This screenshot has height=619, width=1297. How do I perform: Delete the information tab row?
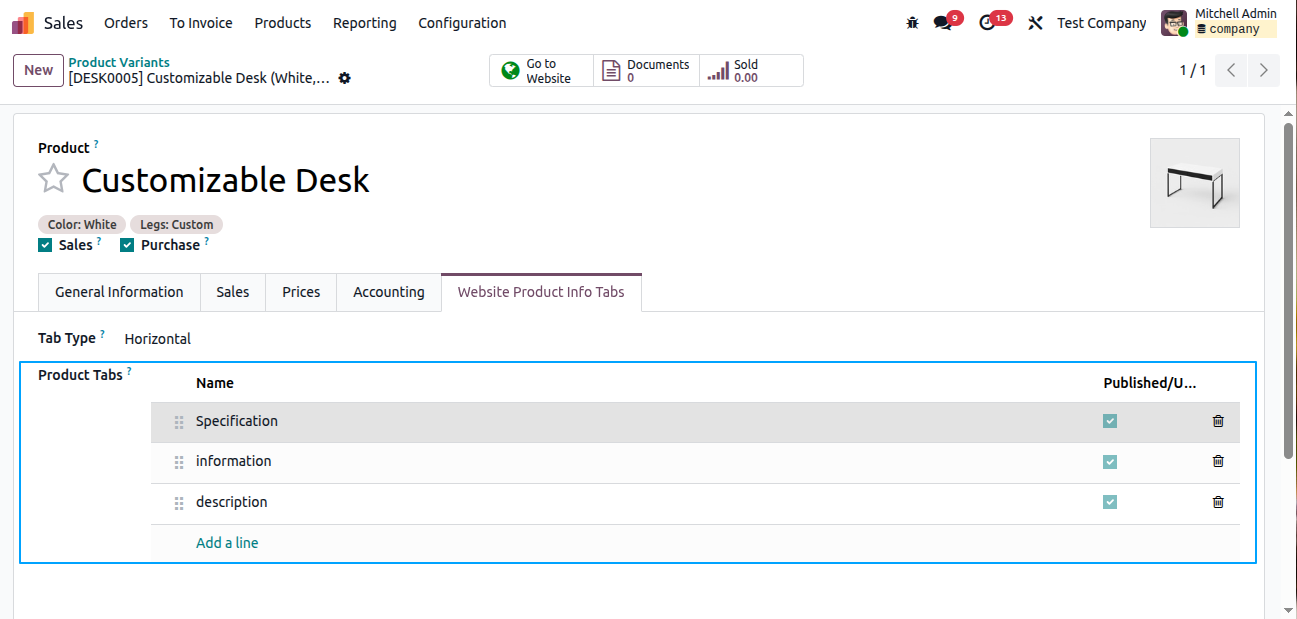(x=1217, y=461)
